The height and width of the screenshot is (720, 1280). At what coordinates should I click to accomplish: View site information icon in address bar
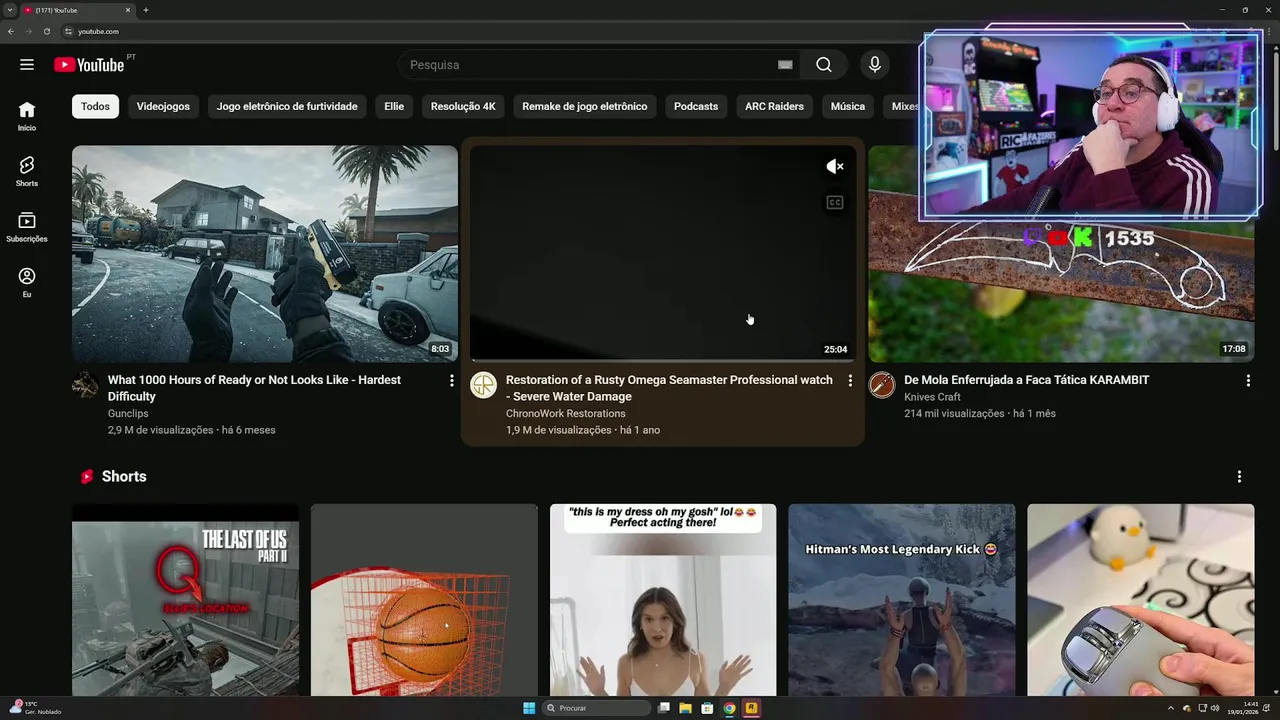(x=68, y=31)
